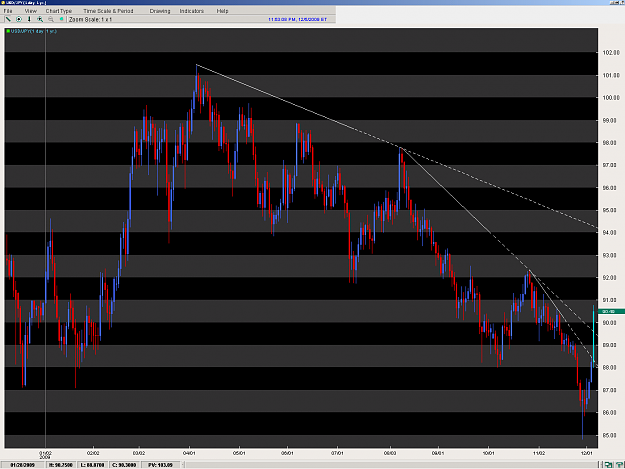Click the down arrow marker tool
The height and width of the screenshot is (469, 625).
pyautogui.click(x=29, y=19)
